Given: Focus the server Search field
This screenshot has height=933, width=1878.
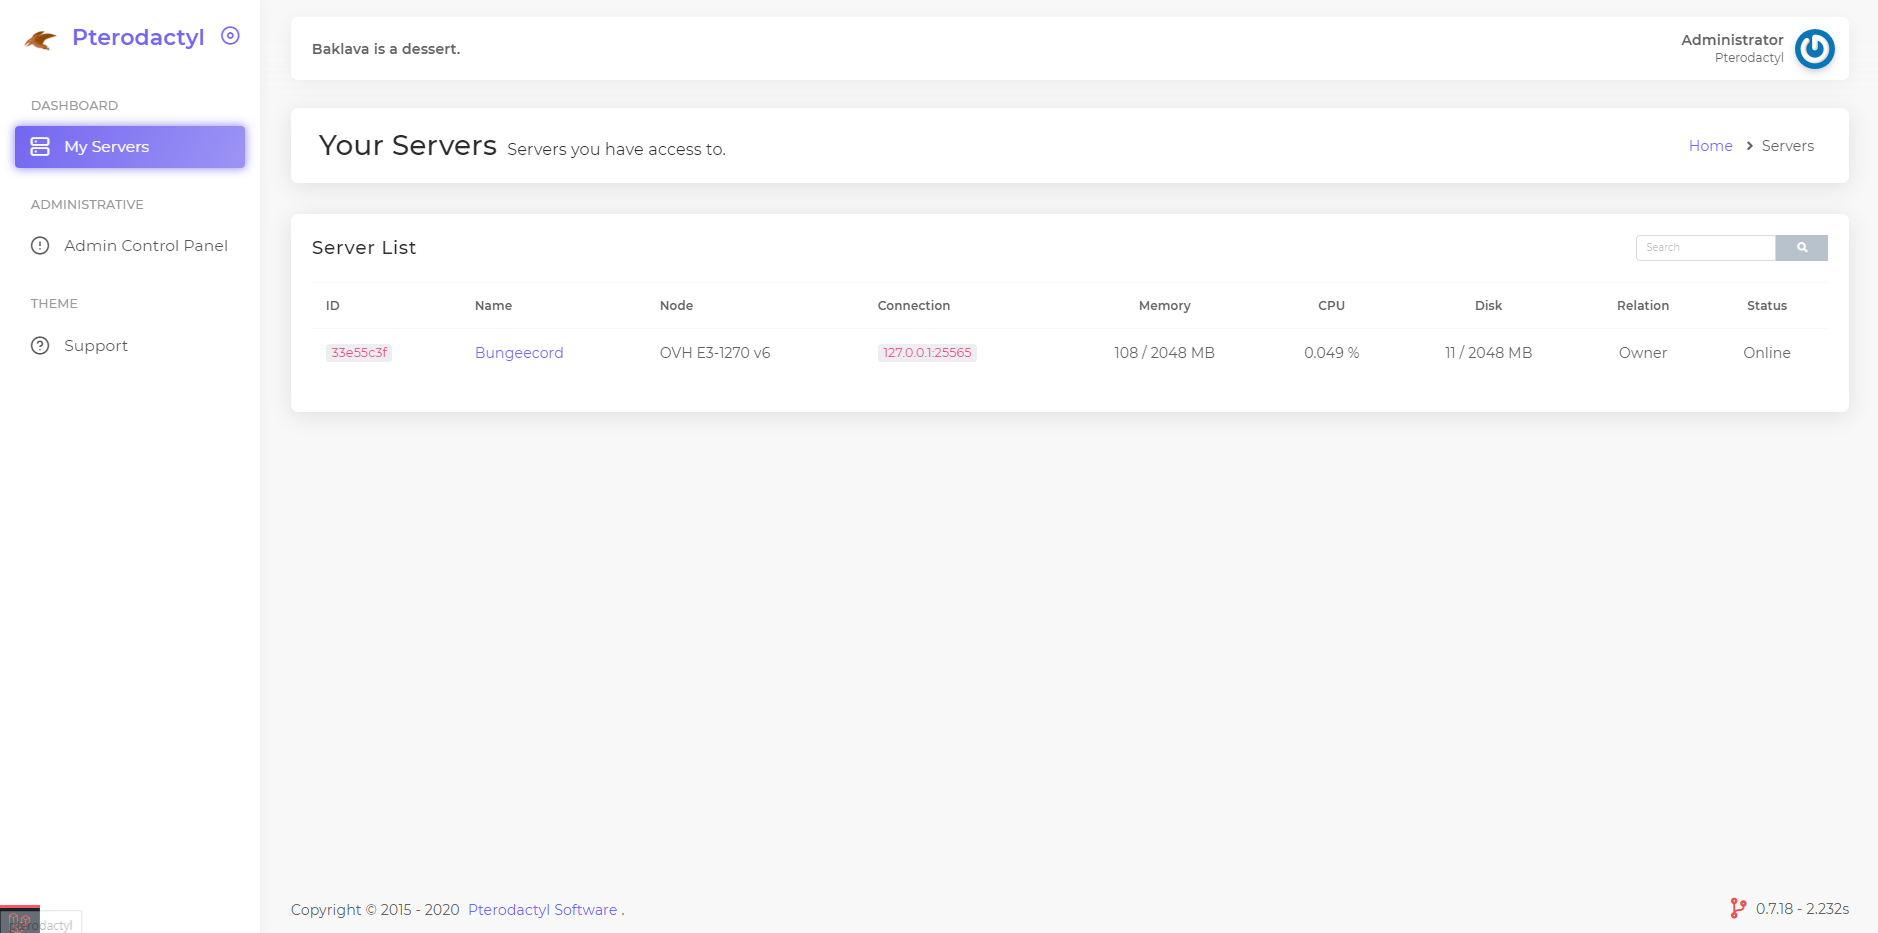Looking at the screenshot, I should click(1705, 248).
